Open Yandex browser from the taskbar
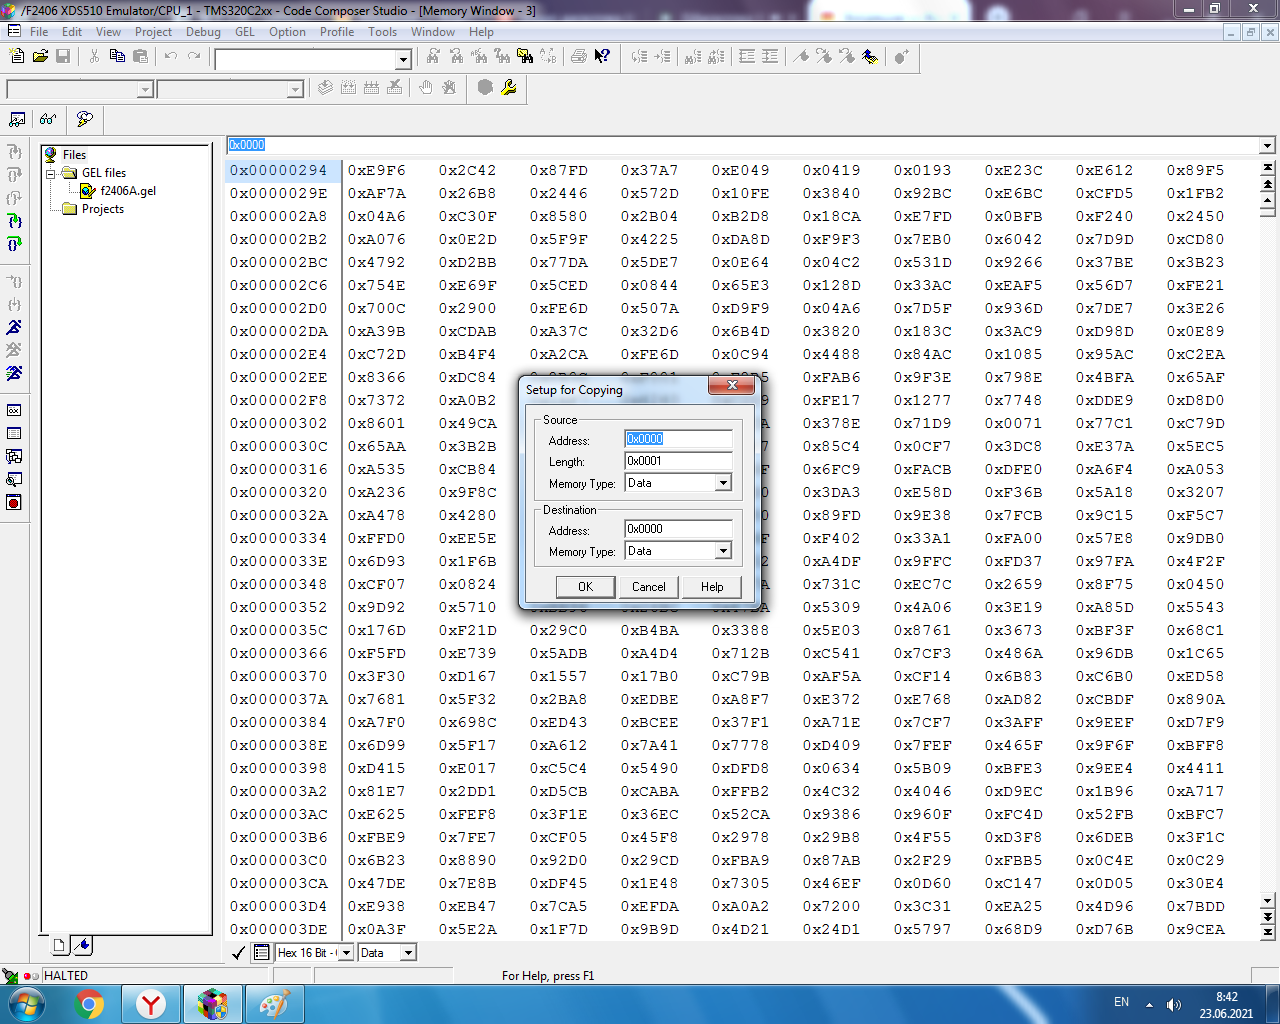Image resolution: width=1280 pixels, height=1024 pixels. coord(151,1004)
